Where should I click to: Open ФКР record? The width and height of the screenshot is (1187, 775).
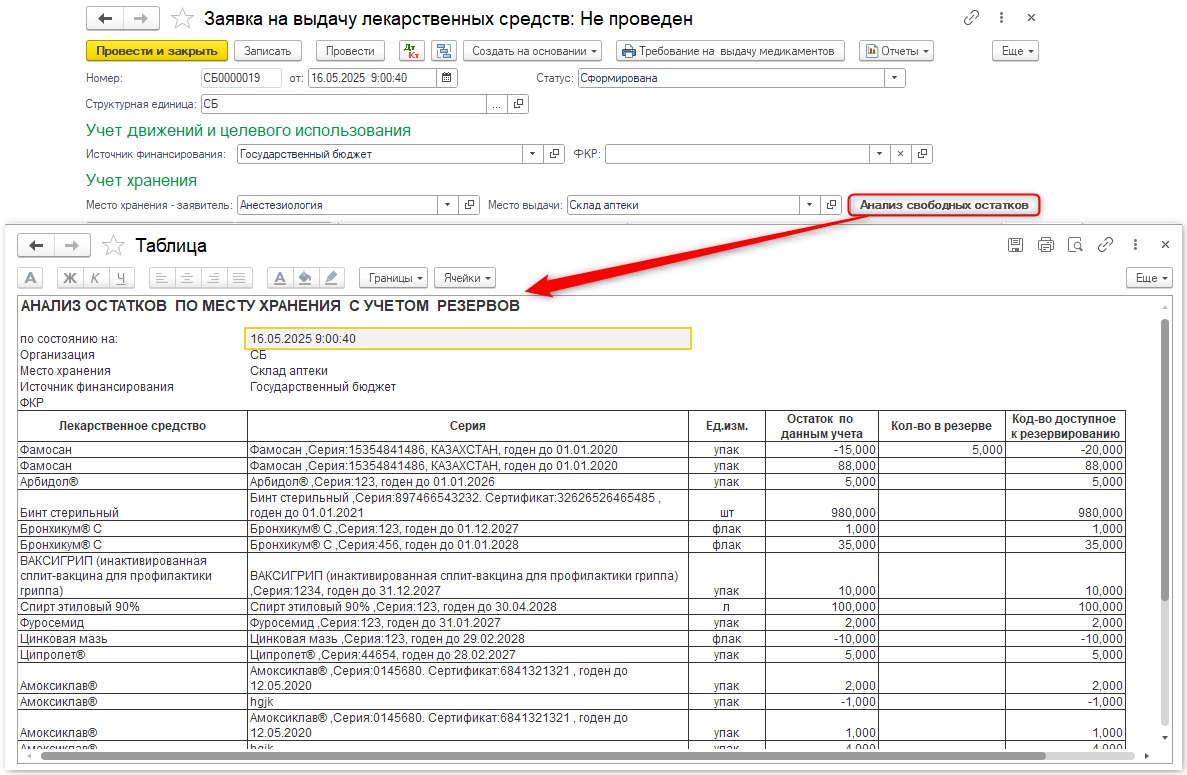coord(922,154)
